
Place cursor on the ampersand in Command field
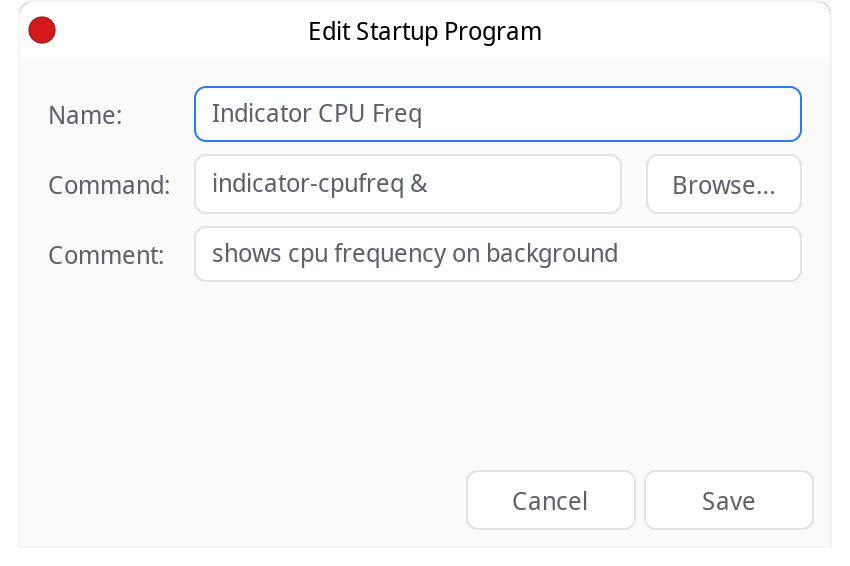pos(418,183)
